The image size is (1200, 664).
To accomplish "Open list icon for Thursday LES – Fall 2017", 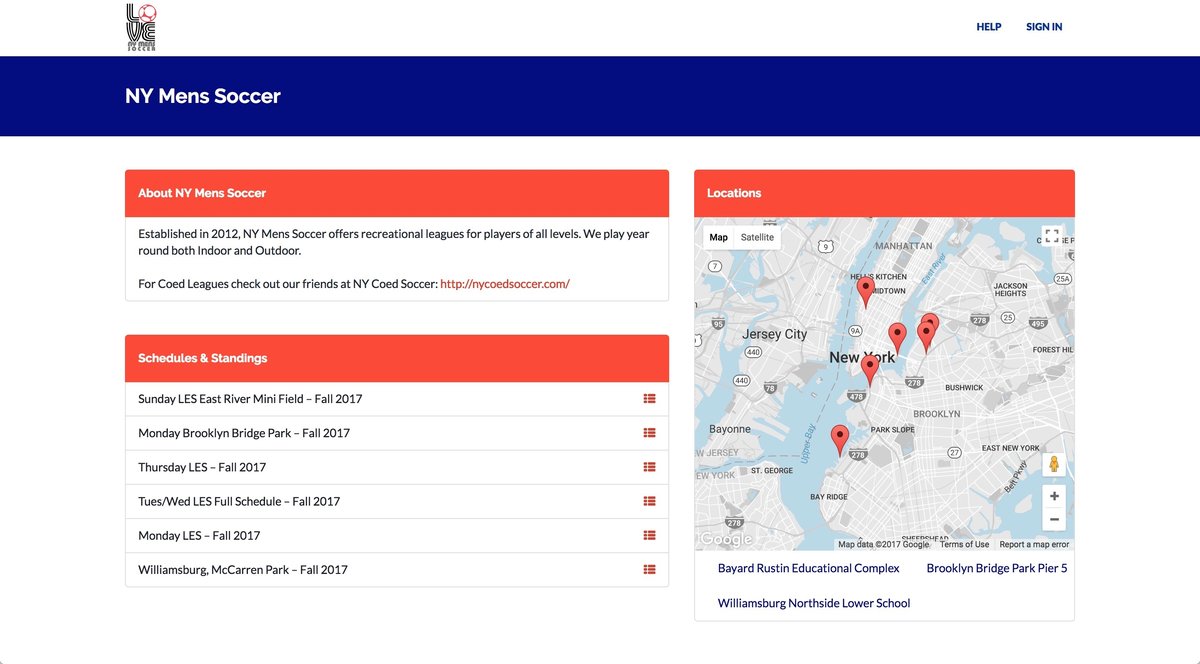I will pos(649,467).
